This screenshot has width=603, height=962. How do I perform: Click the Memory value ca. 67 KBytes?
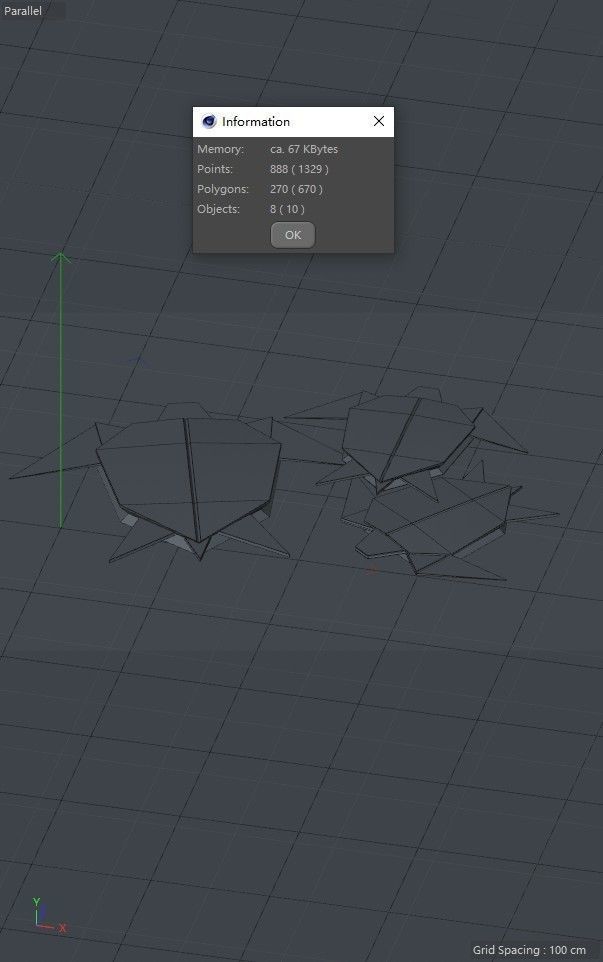tap(304, 149)
